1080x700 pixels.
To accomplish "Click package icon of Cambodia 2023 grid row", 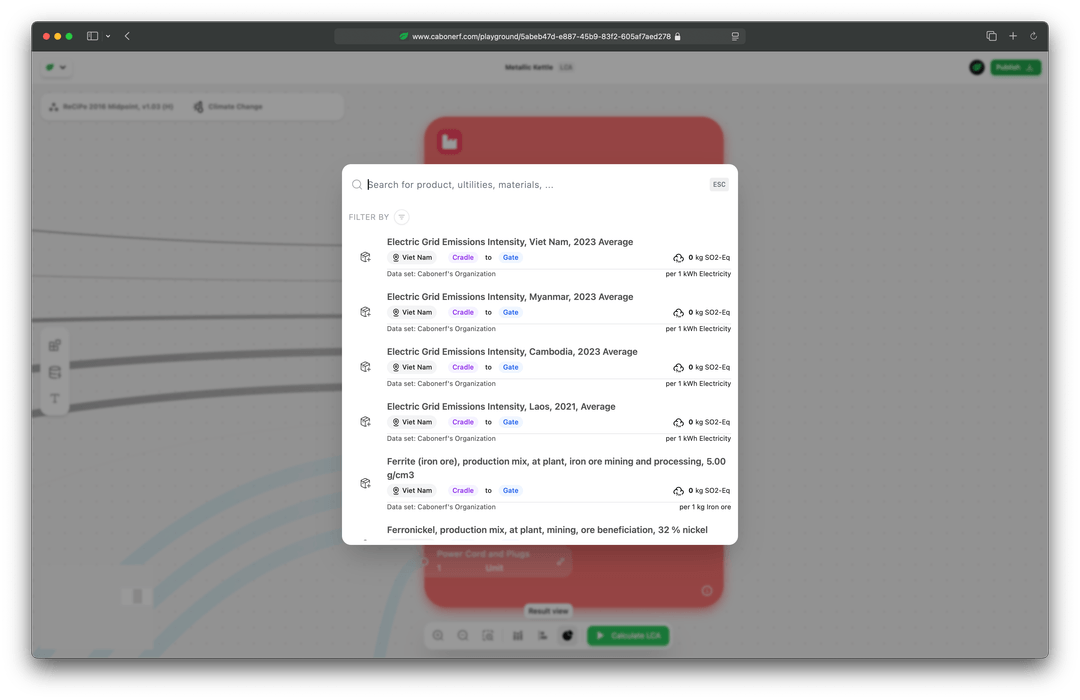I will [366, 367].
